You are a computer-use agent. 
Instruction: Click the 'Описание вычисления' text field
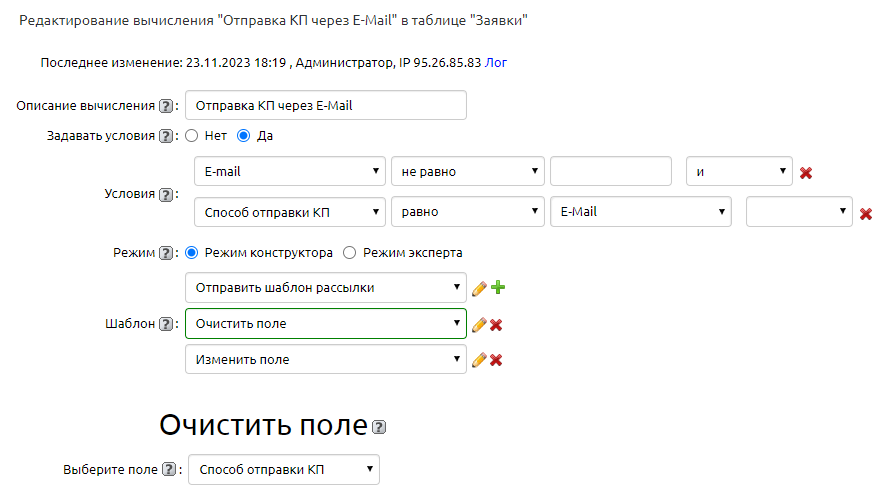(x=326, y=106)
